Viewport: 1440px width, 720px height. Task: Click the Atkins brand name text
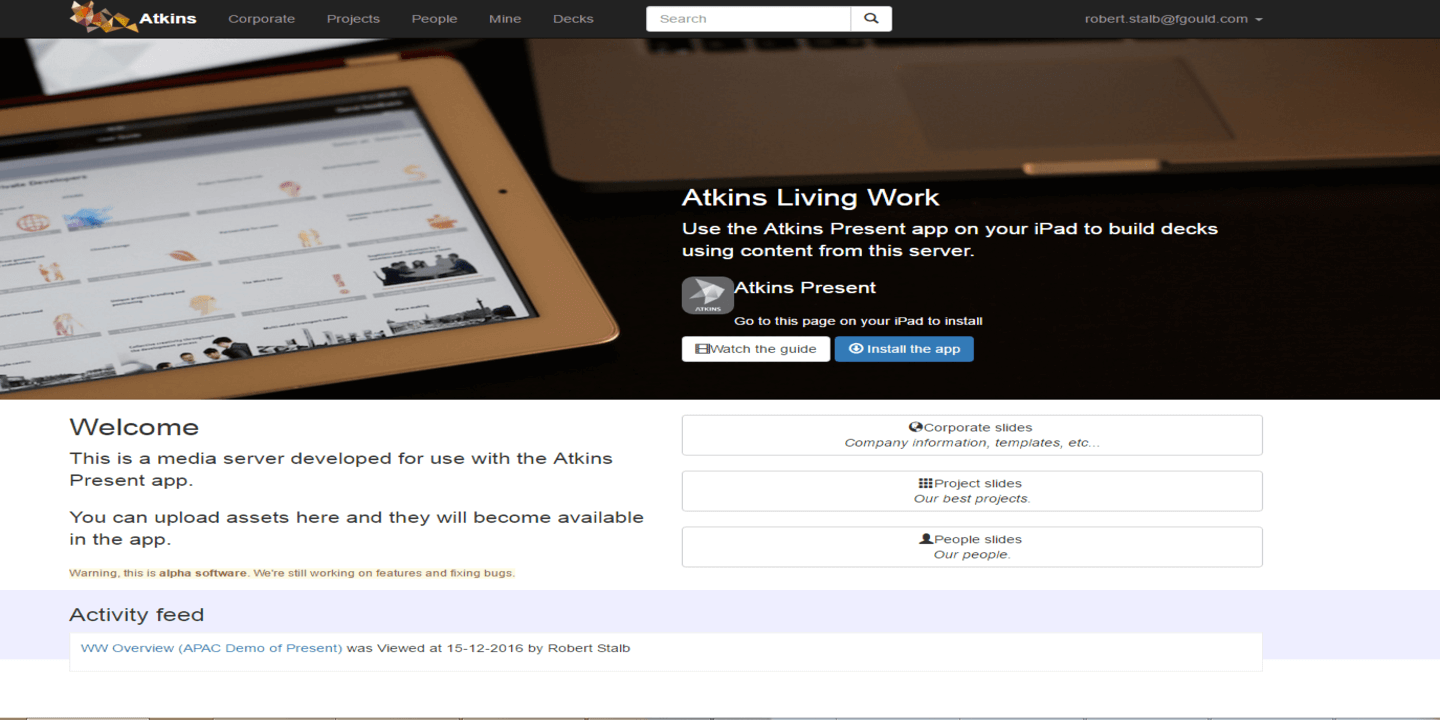pos(168,18)
